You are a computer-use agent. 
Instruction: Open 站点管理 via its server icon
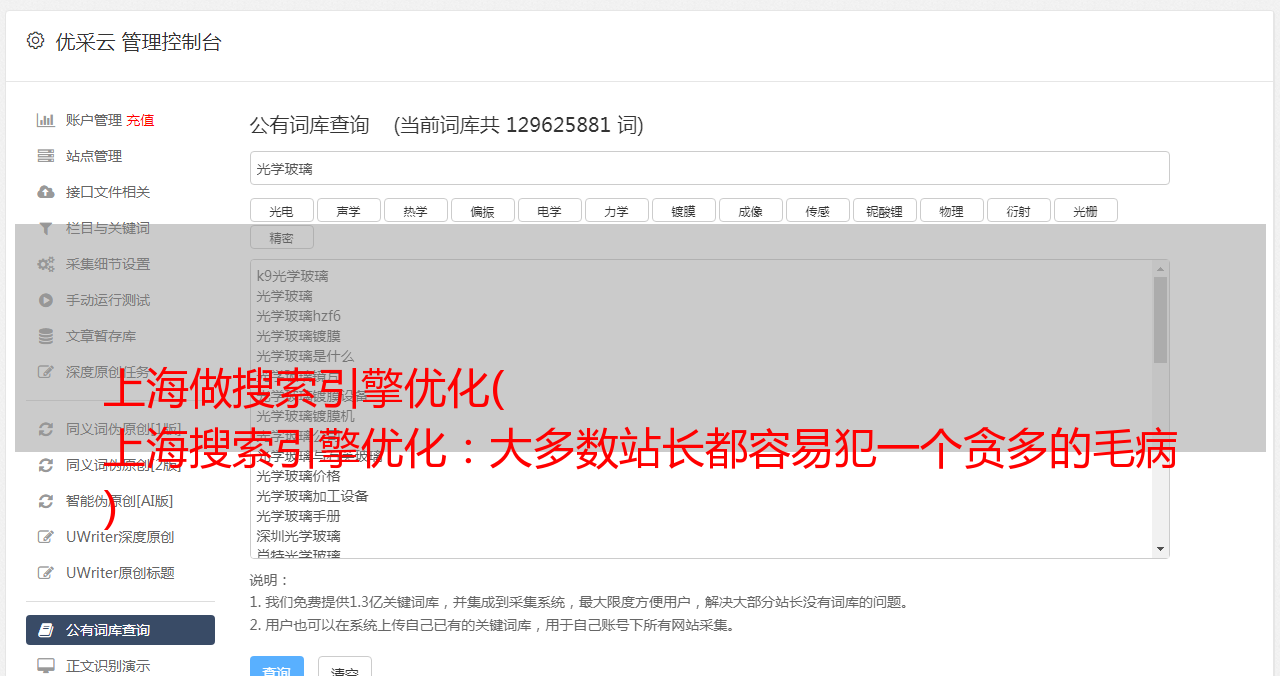tap(46, 156)
